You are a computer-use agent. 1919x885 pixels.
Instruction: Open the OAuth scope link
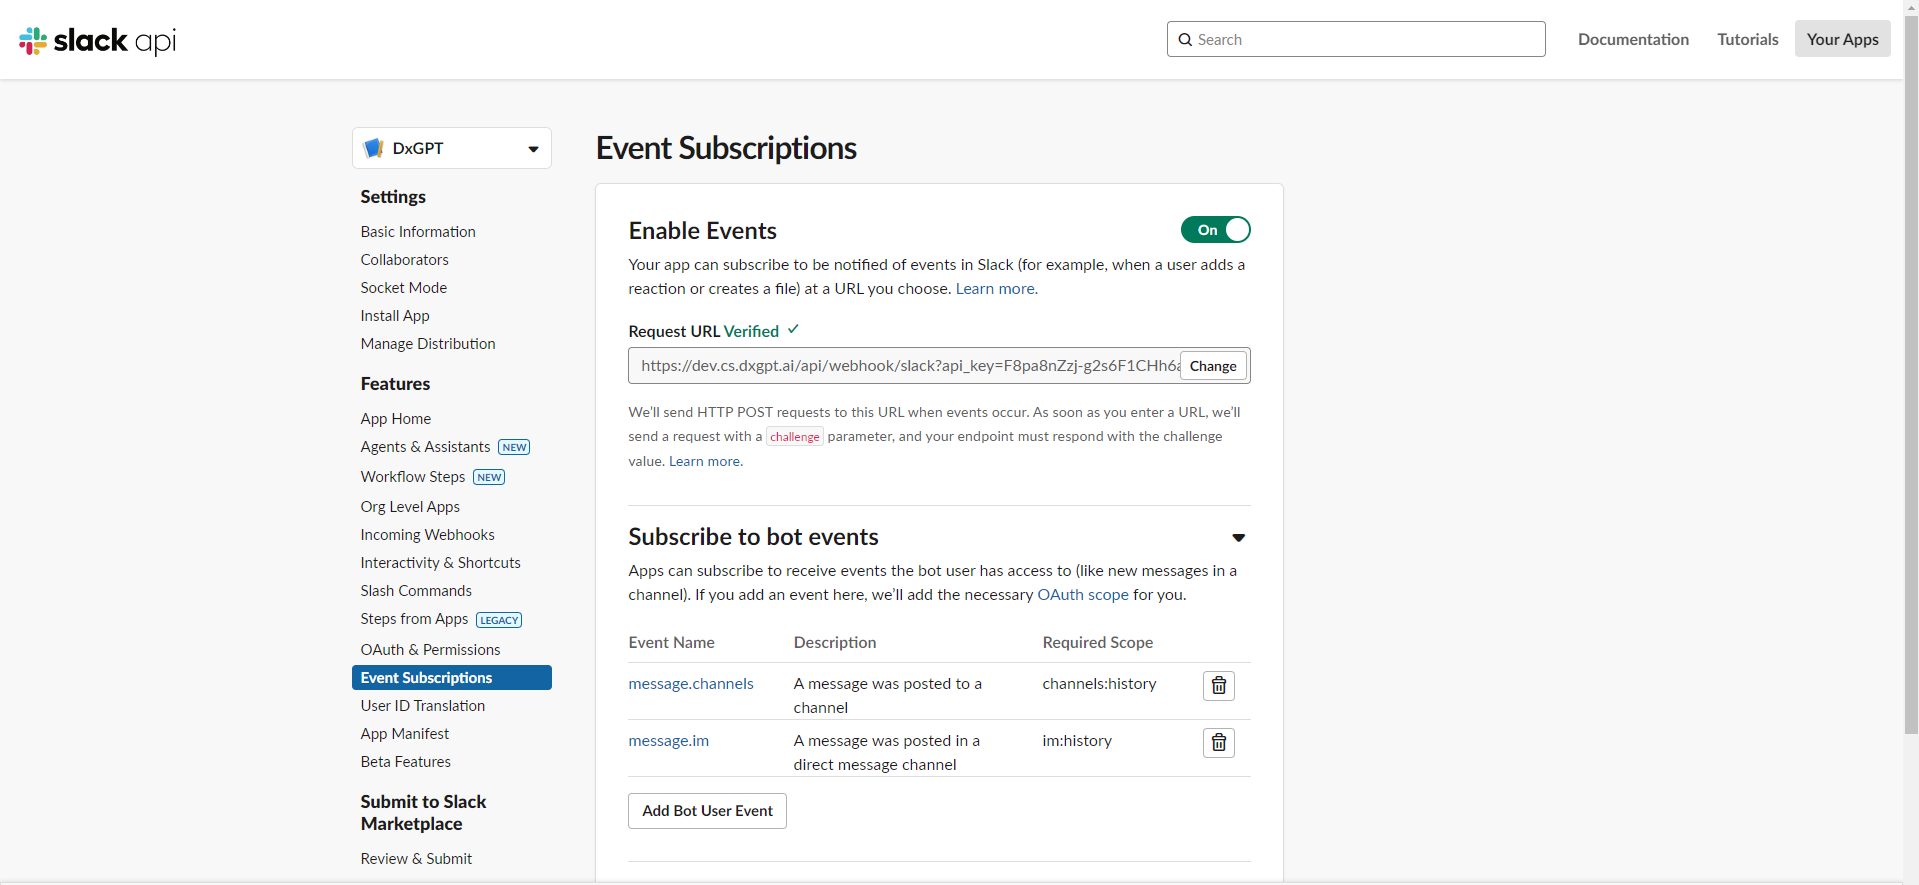1083,595
